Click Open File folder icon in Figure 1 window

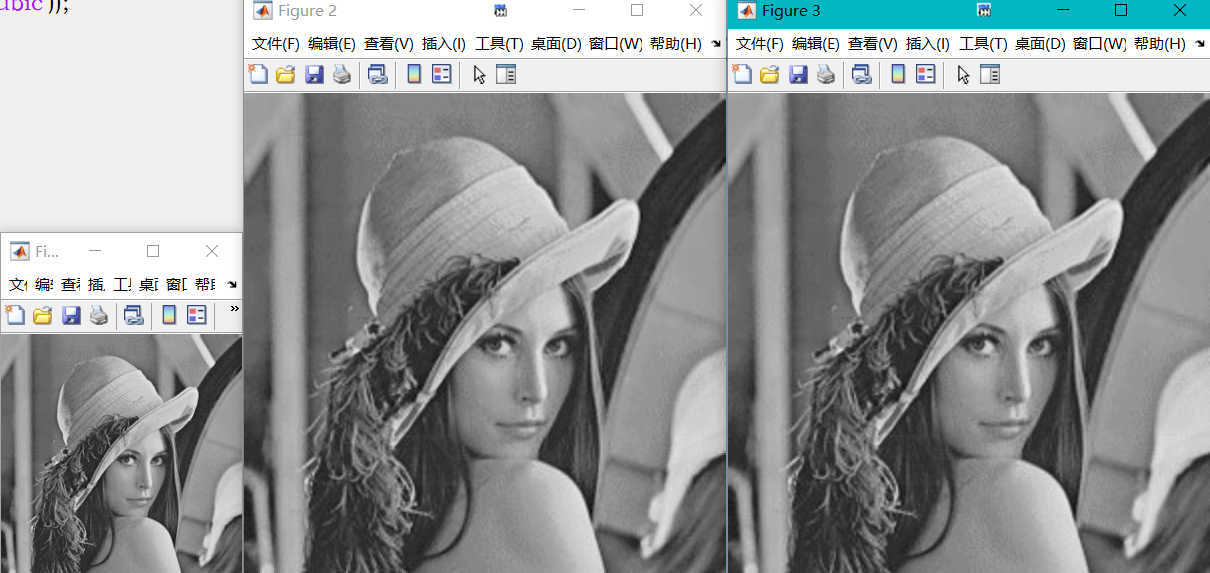coord(42,316)
